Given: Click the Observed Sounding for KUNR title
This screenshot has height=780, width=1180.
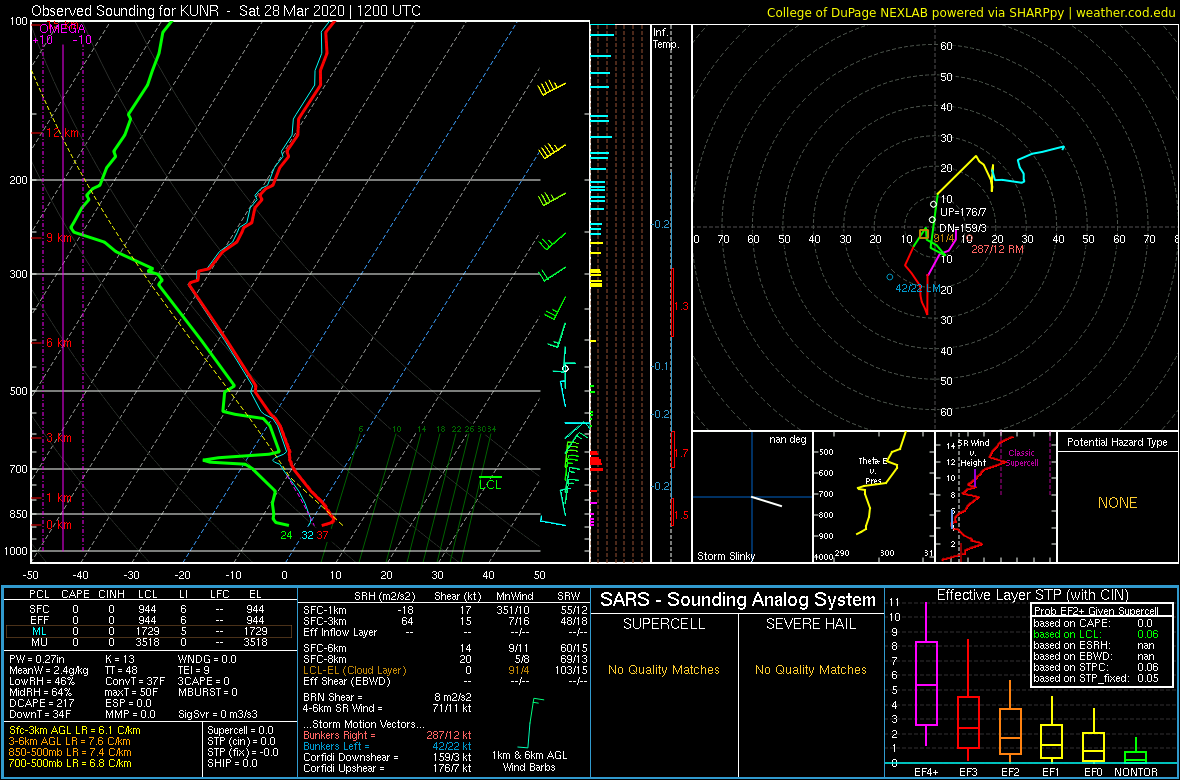Looking at the screenshot, I should tap(227, 11).
